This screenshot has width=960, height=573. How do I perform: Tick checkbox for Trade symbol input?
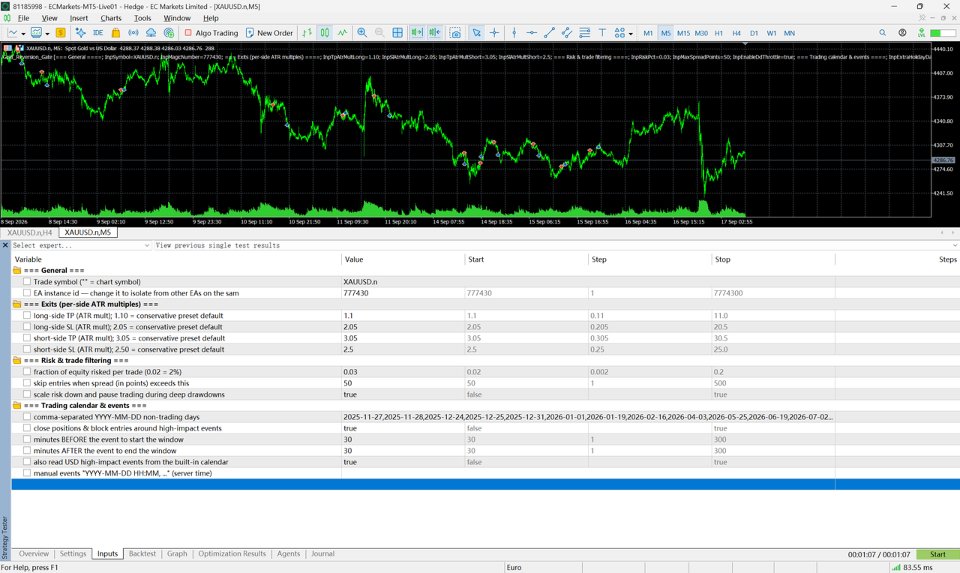(x=27, y=282)
